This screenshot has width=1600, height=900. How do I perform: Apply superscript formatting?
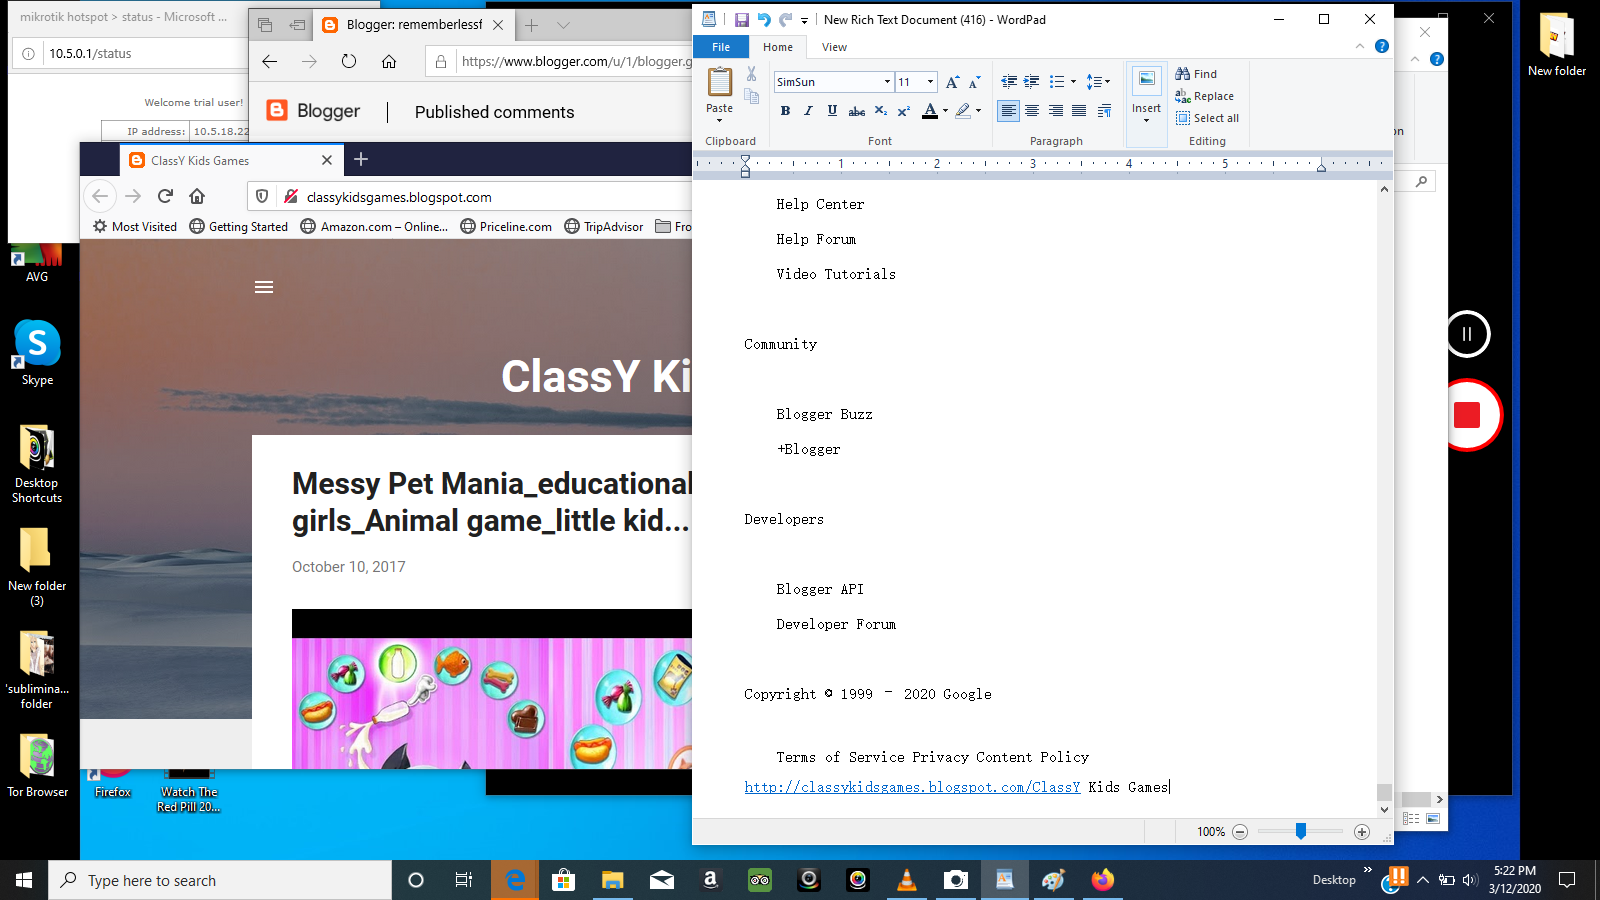[x=903, y=111]
